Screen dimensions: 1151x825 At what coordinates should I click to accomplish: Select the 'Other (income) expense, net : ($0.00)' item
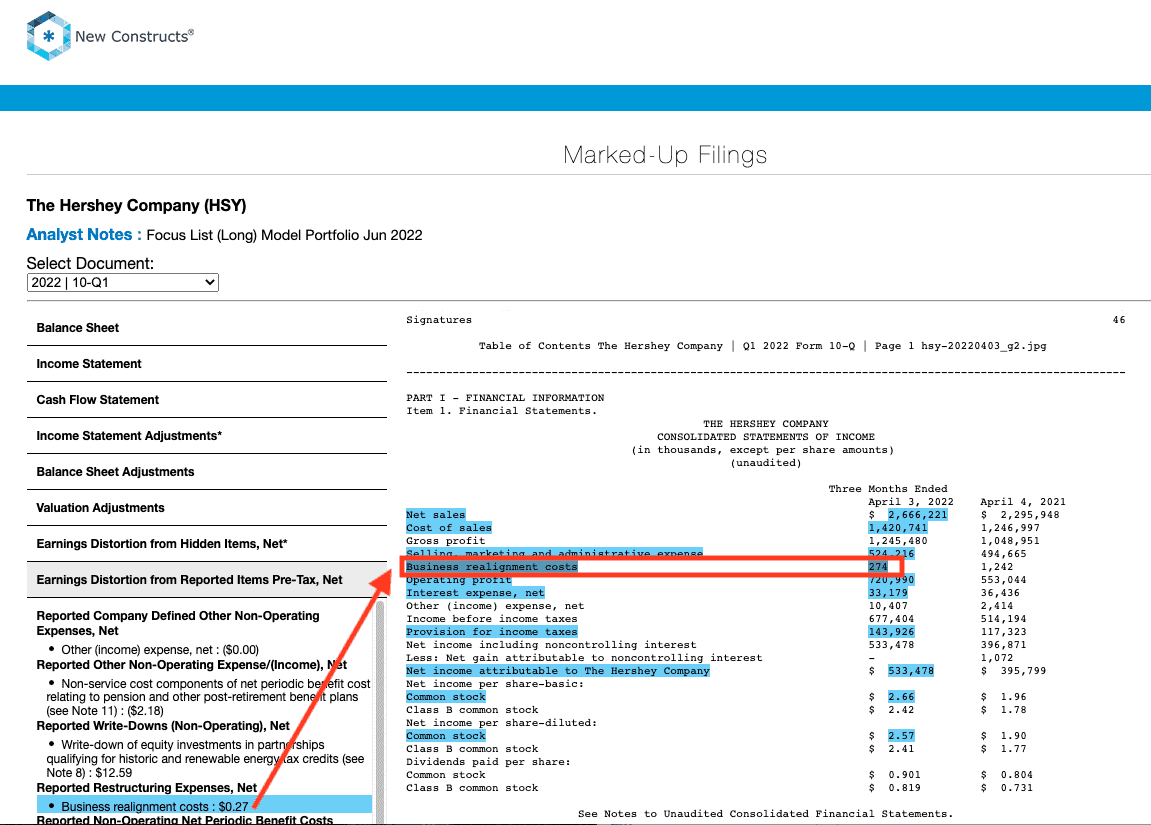(x=160, y=650)
